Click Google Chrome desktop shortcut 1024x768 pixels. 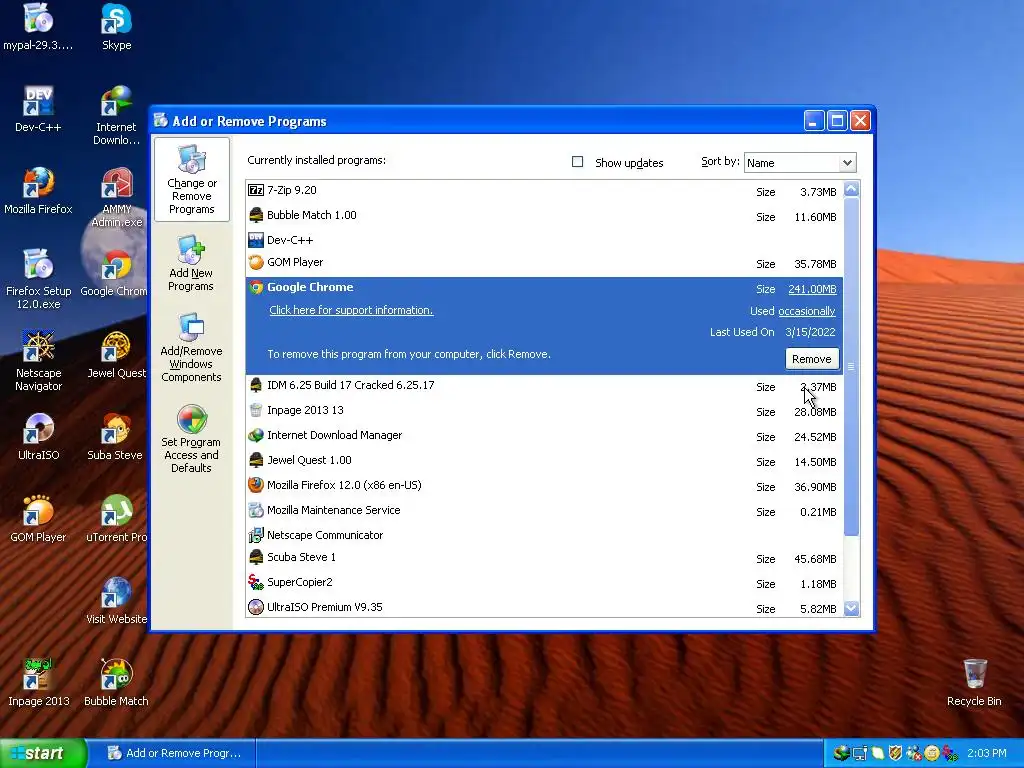(x=115, y=273)
